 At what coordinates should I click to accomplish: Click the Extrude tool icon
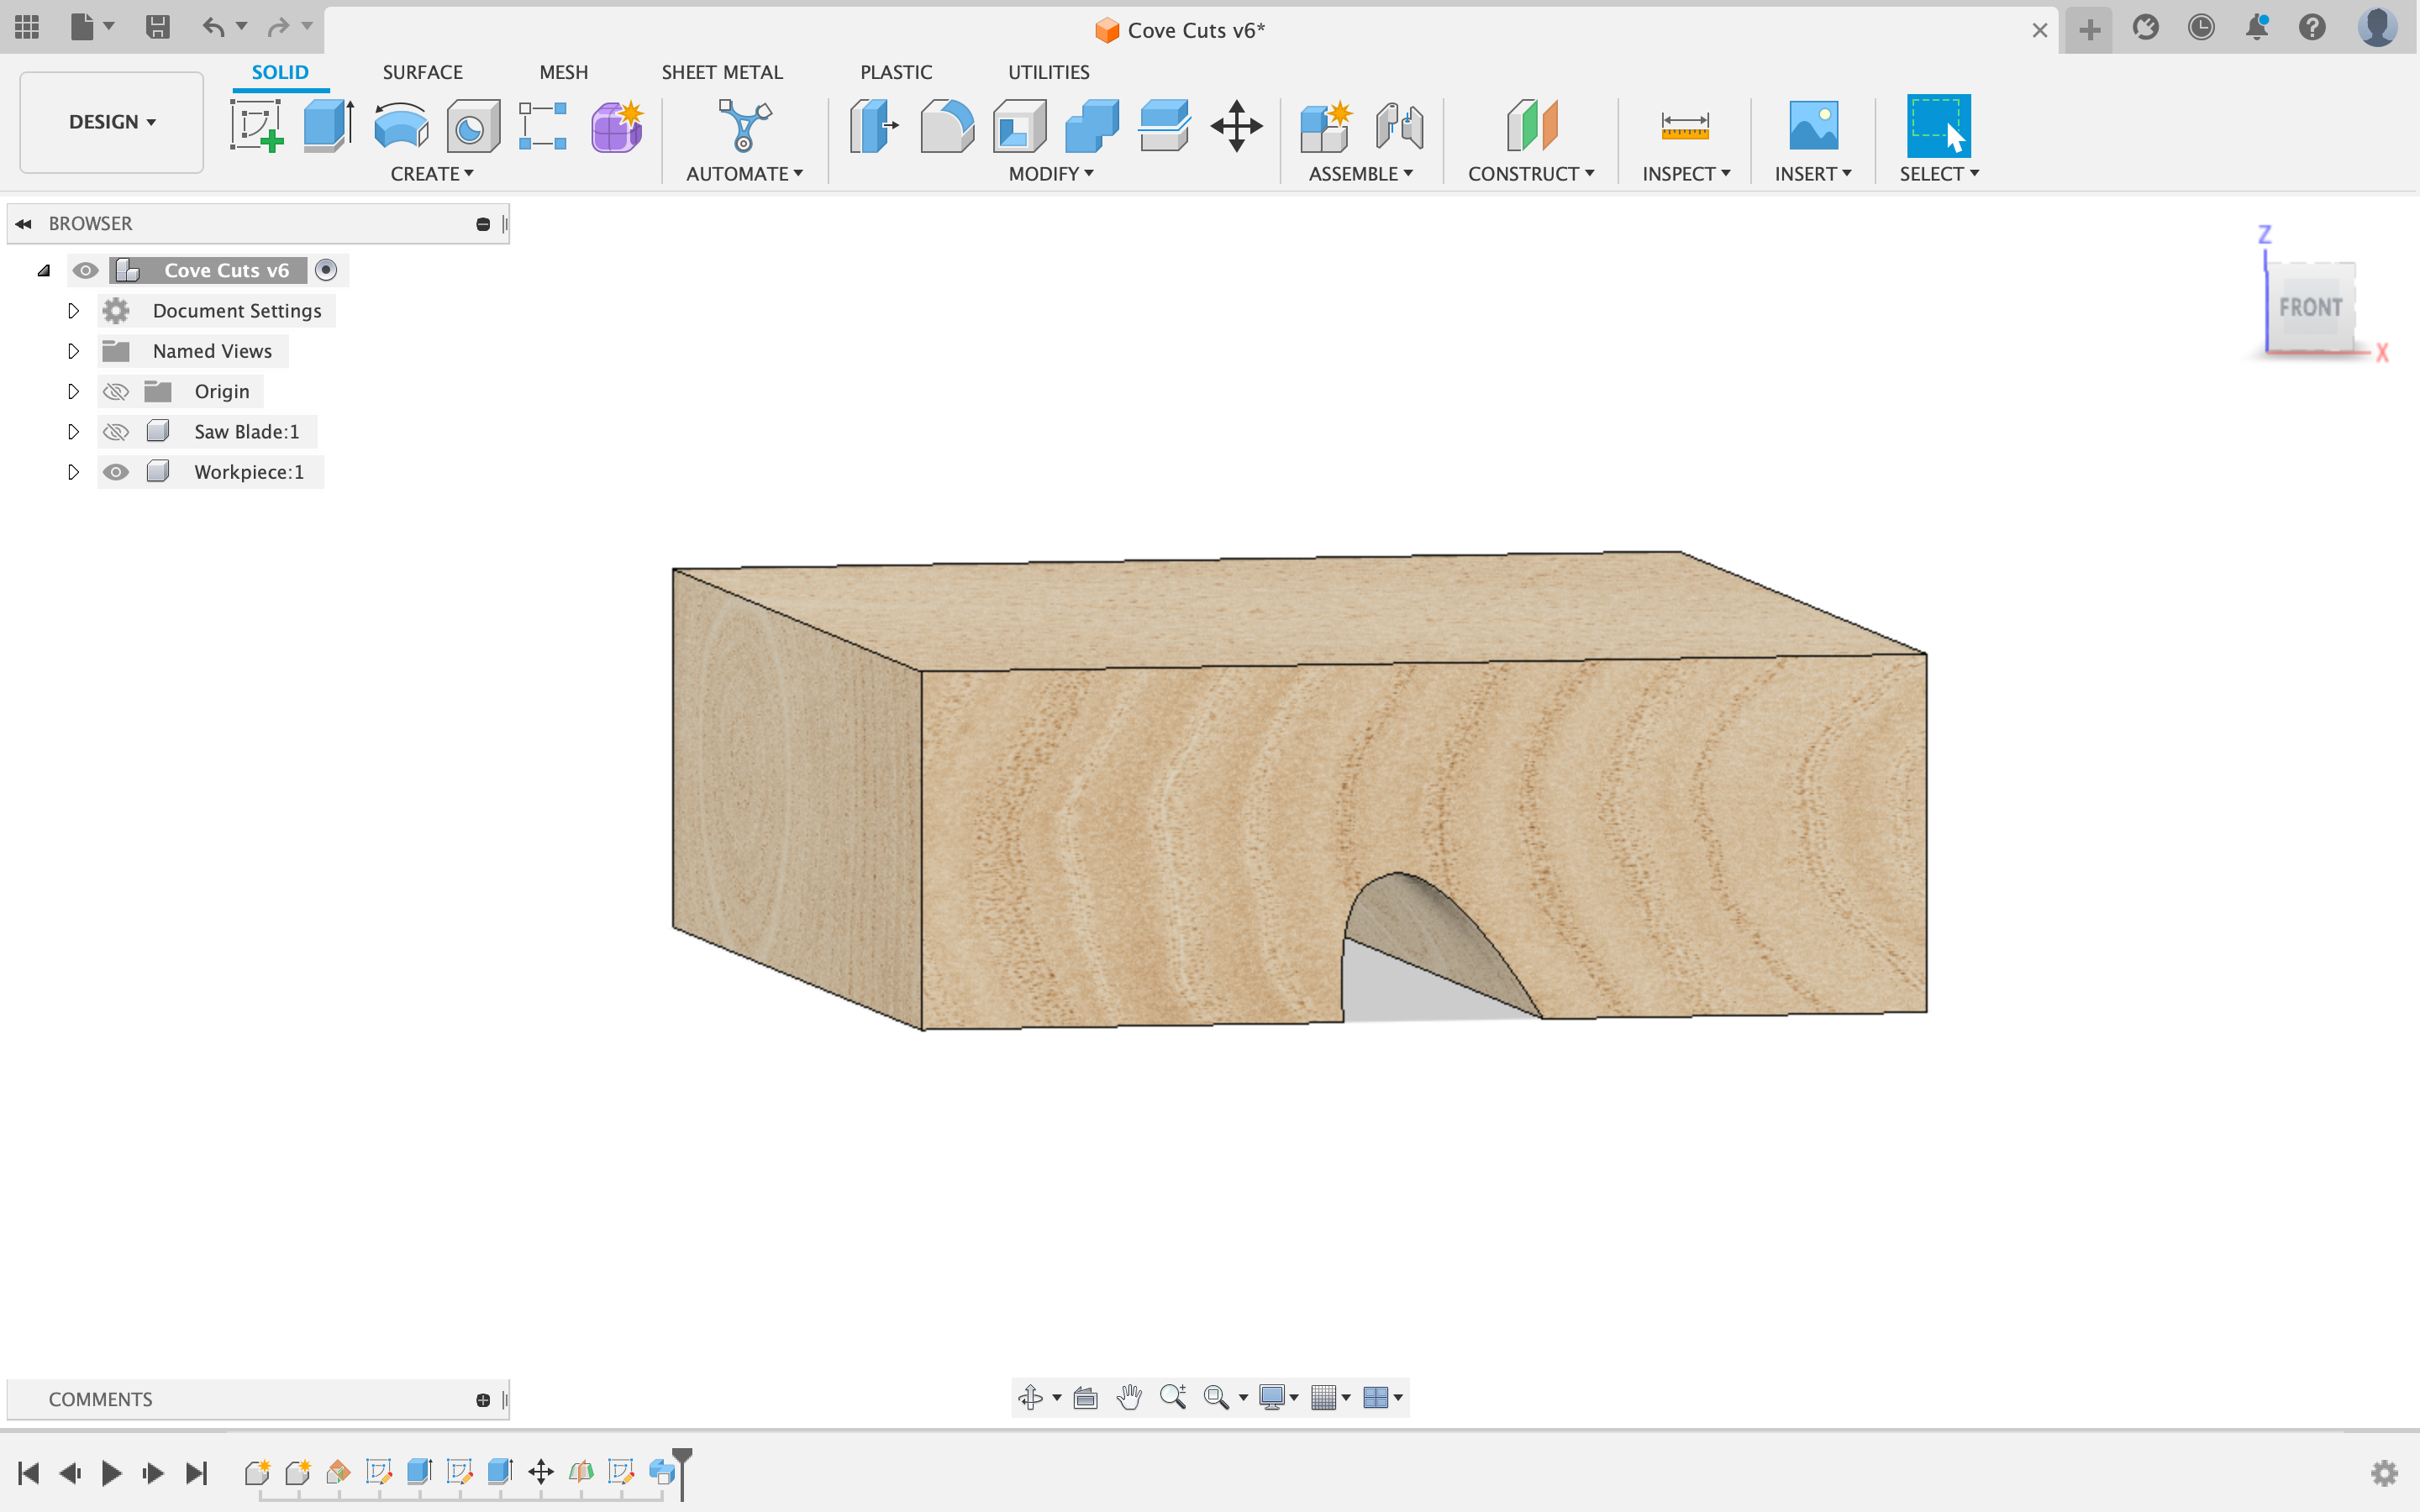(328, 126)
